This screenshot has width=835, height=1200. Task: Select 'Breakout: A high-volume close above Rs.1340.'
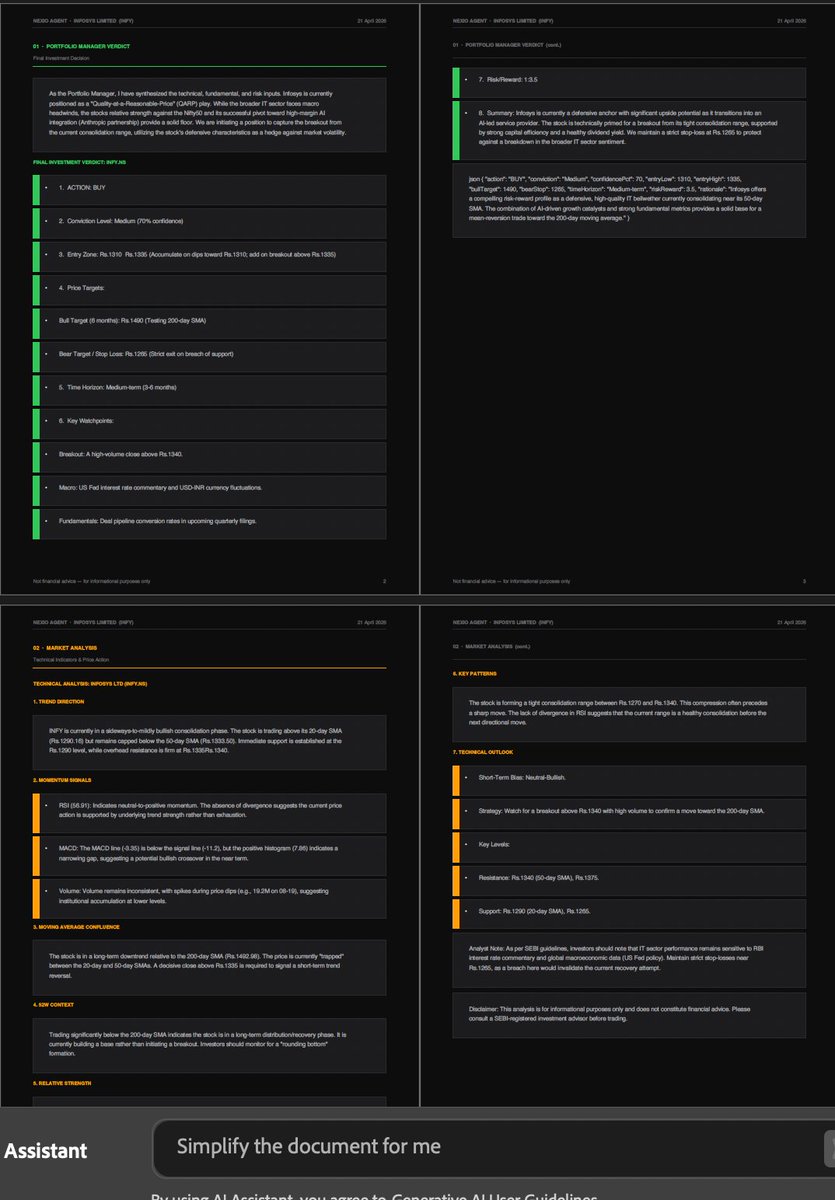(209, 455)
